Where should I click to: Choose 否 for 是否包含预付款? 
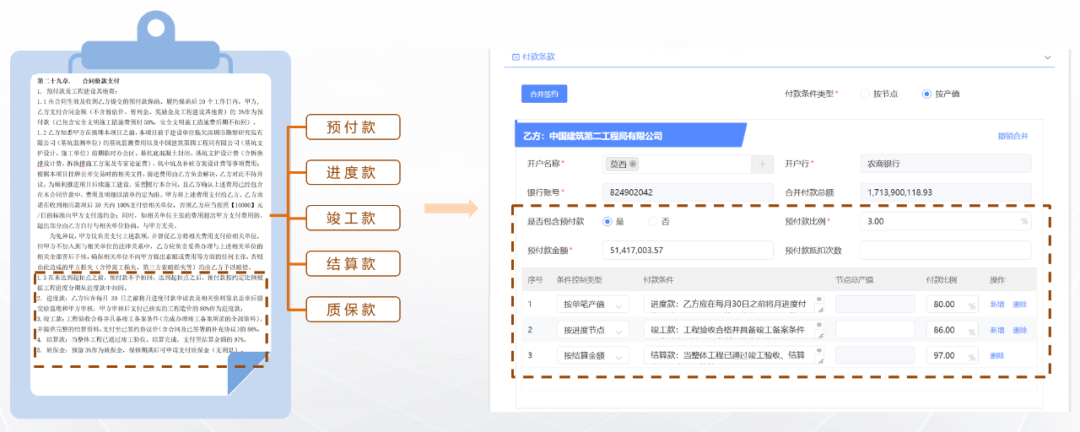point(653,221)
